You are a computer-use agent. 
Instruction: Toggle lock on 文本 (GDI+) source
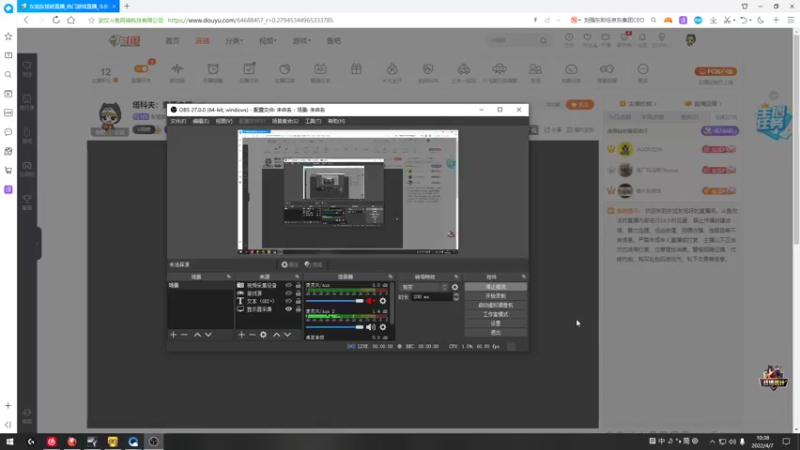pos(298,301)
